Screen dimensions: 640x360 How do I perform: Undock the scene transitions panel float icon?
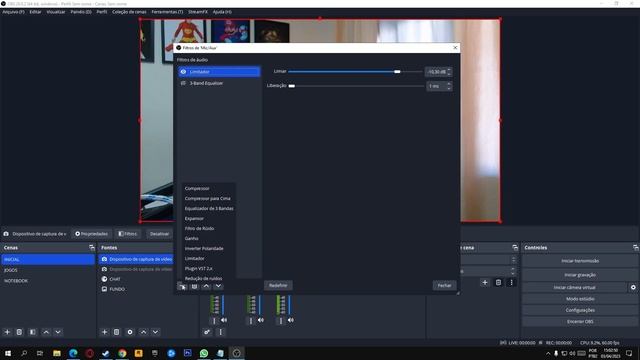pyautogui.click(x=515, y=248)
